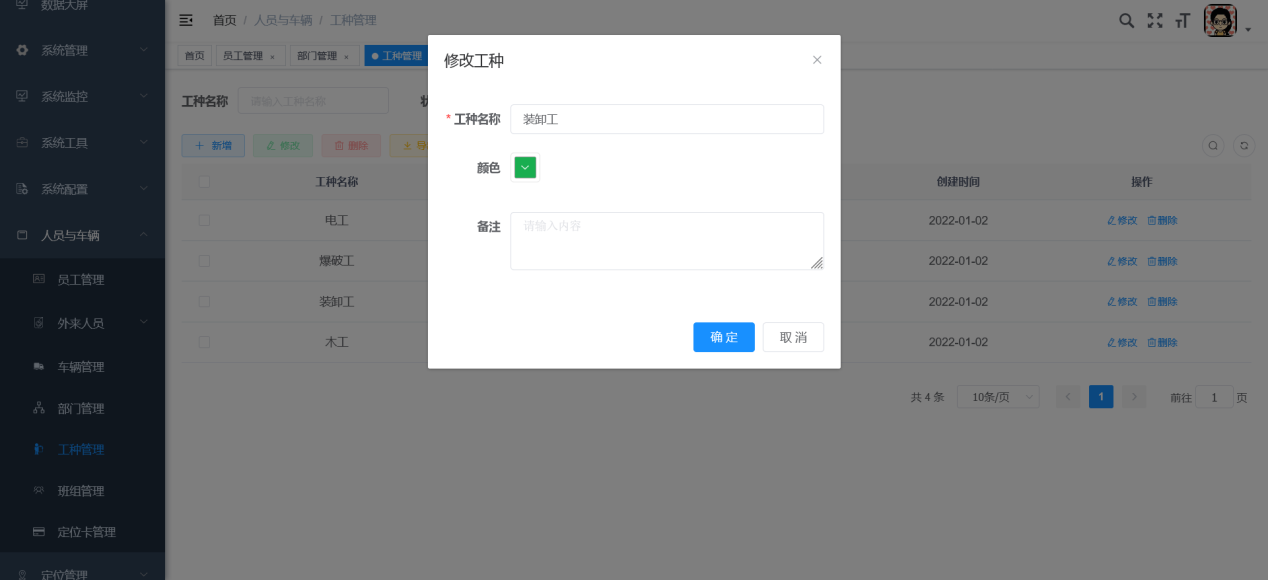Click the 工种名称 input containing 装卸工
This screenshot has width=1268, height=580.
pyautogui.click(x=667, y=119)
